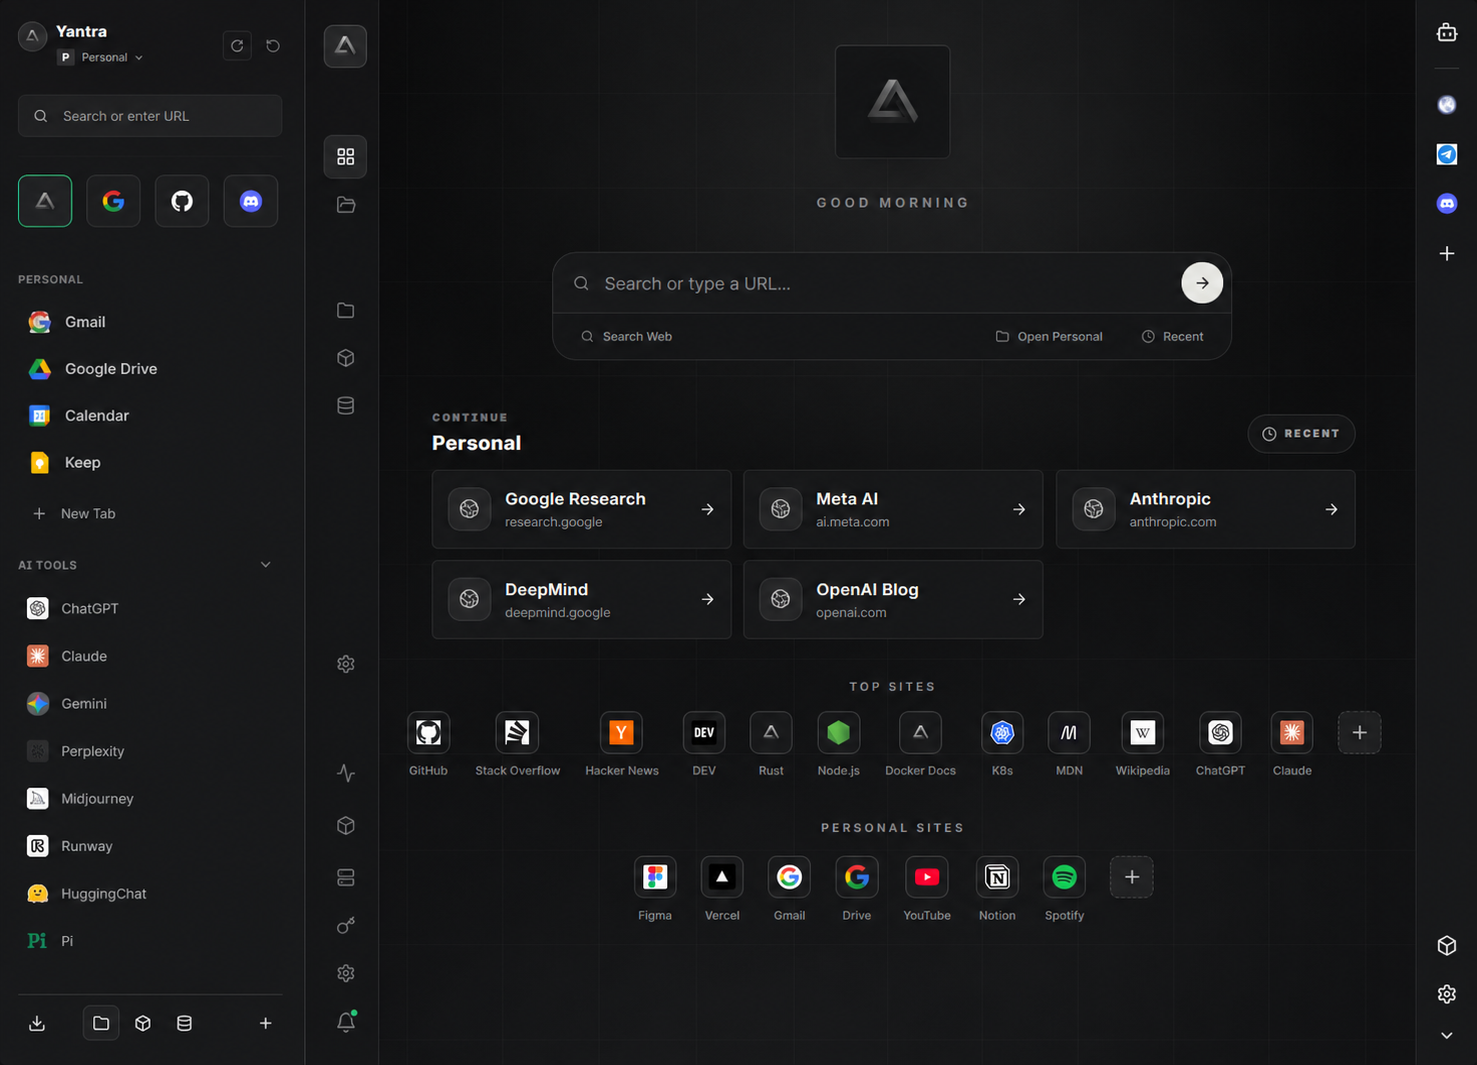Open the GitHub top site shortcut
Screen dimensions: 1477x1065
coord(428,733)
